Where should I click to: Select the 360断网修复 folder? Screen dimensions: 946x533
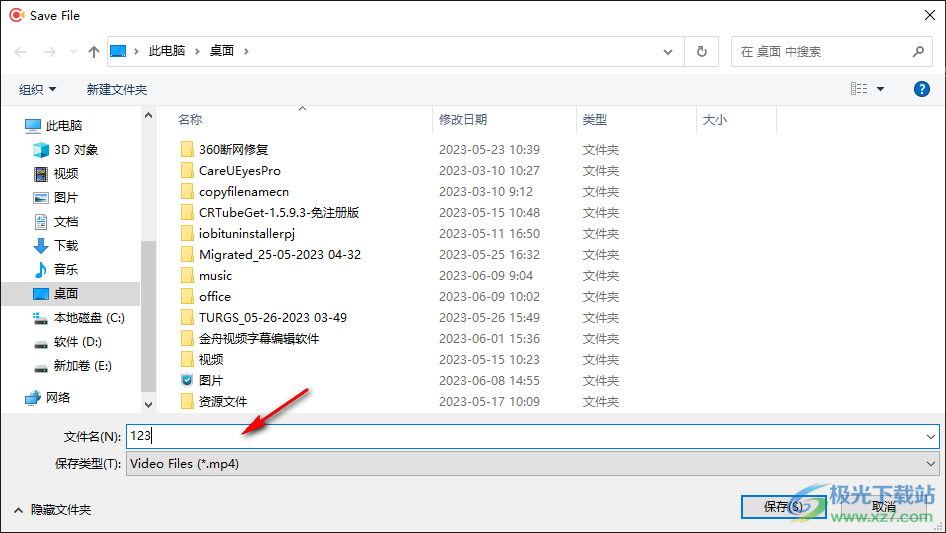[x=233, y=150]
